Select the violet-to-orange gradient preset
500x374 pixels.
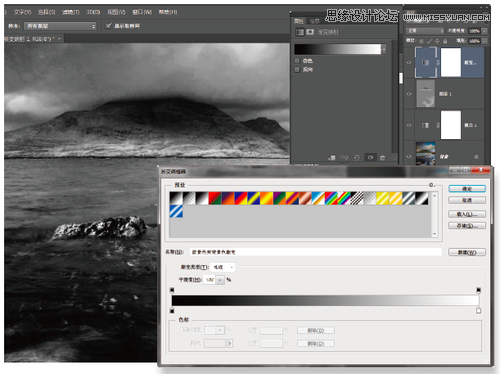(228, 198)
